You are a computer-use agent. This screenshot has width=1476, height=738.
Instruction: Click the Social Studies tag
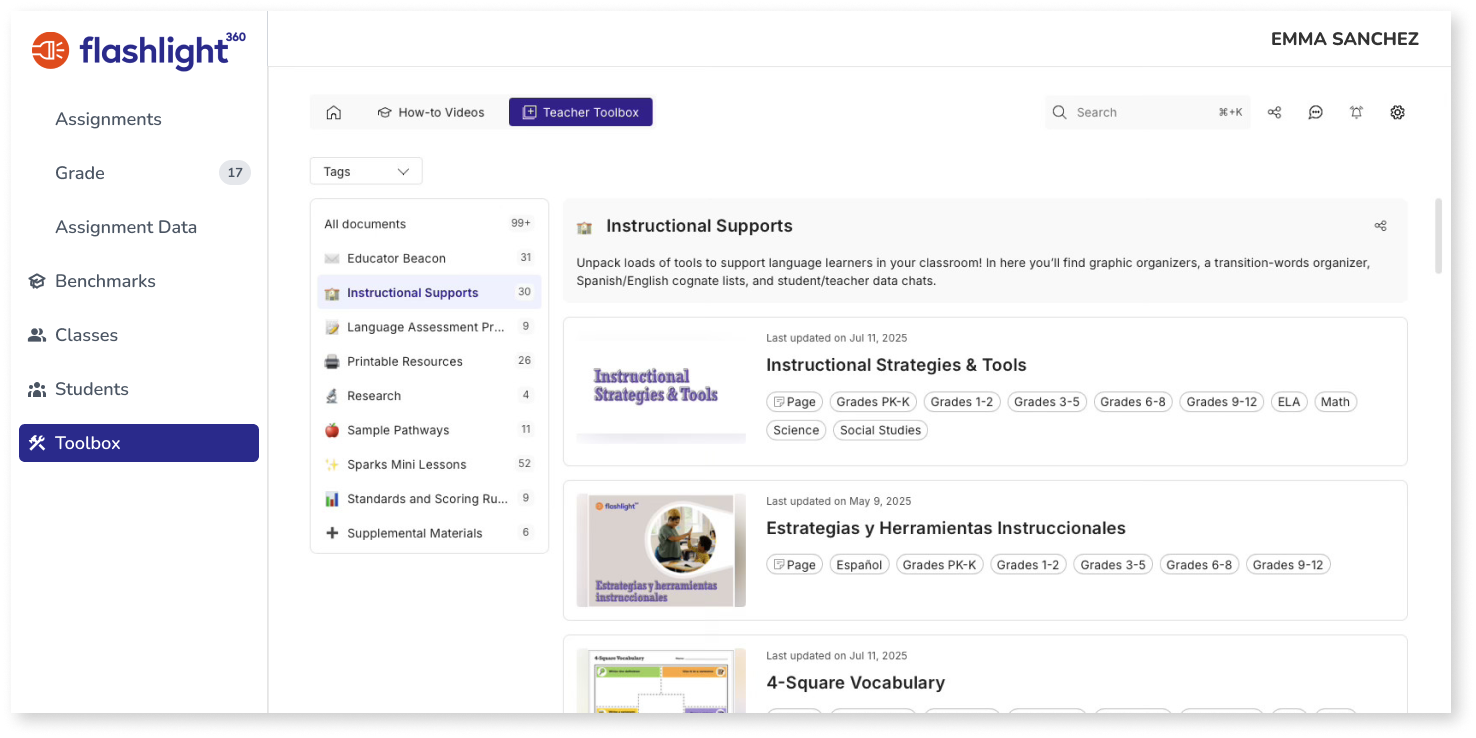point(880,430)
